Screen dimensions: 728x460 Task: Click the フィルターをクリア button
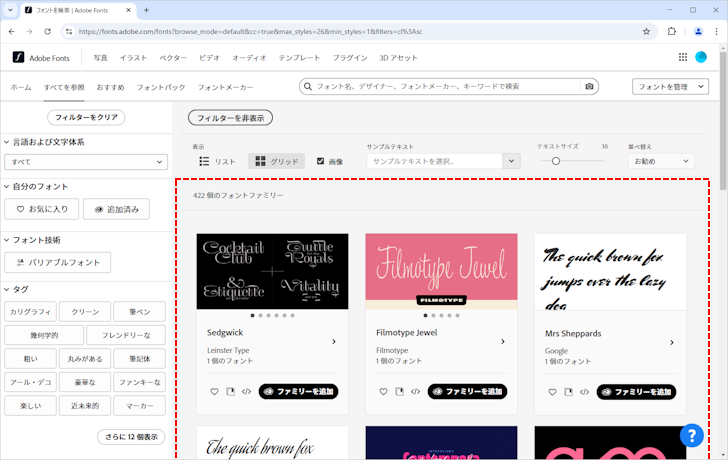85,118
